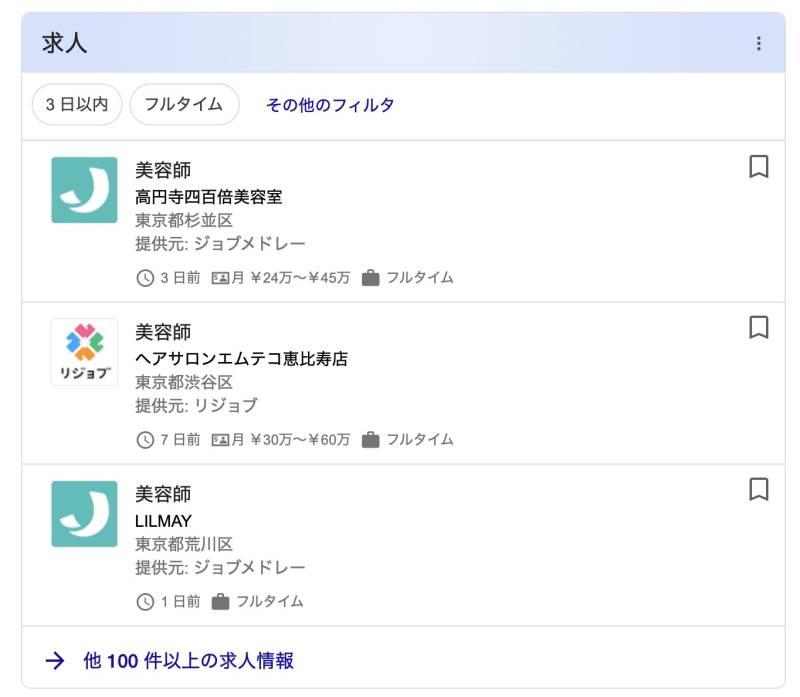This screenshot has height=697, width=800.
Task: View 他 100 件以上の求人情報 link
Action: tap(188, 660)
